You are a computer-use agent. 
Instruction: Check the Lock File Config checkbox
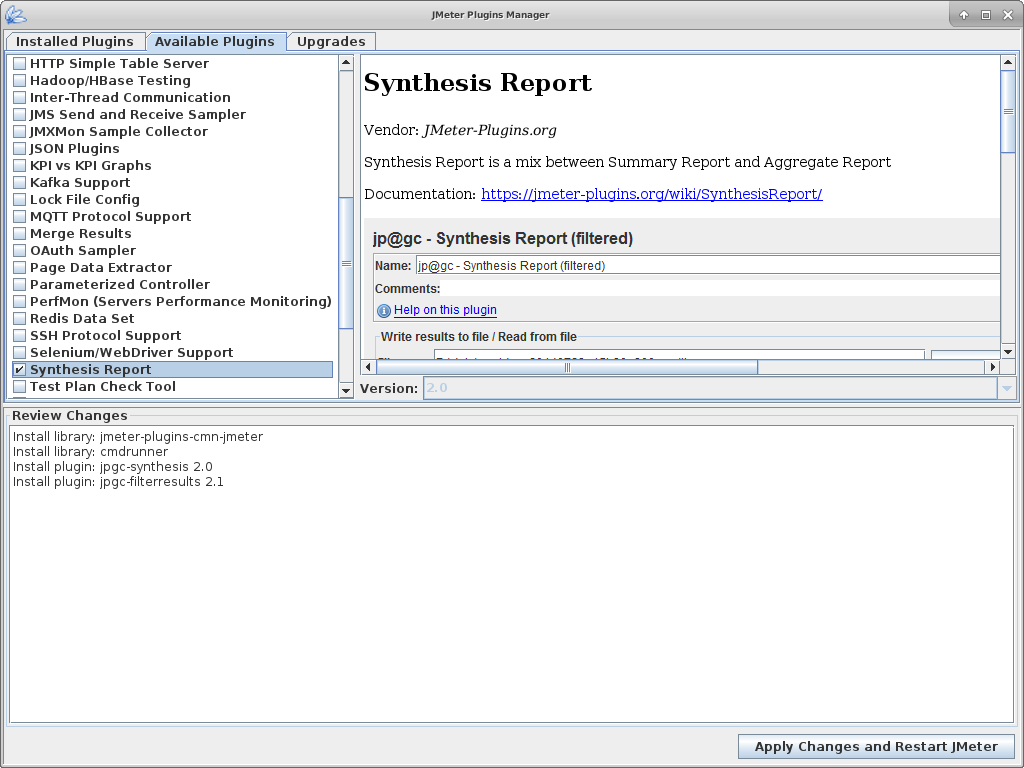20,199
